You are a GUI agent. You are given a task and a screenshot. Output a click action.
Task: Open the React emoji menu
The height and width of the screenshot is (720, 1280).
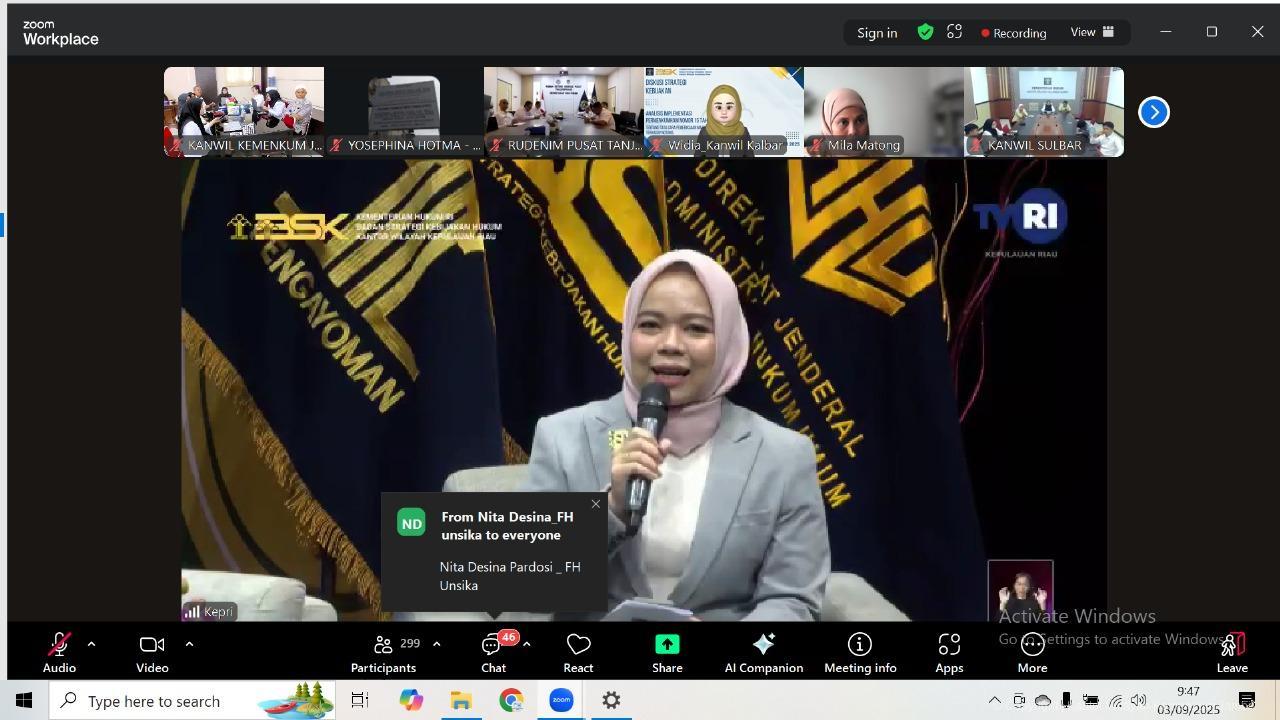pyautogui.click(x=578, y=653)
